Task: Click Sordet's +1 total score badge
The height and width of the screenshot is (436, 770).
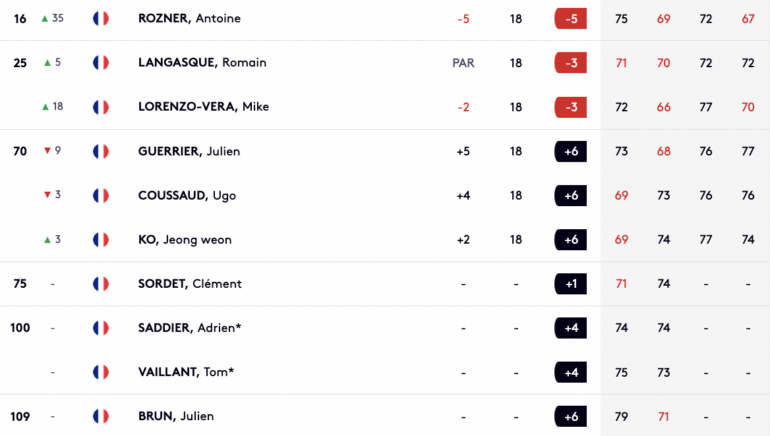Action: (570, 284)
